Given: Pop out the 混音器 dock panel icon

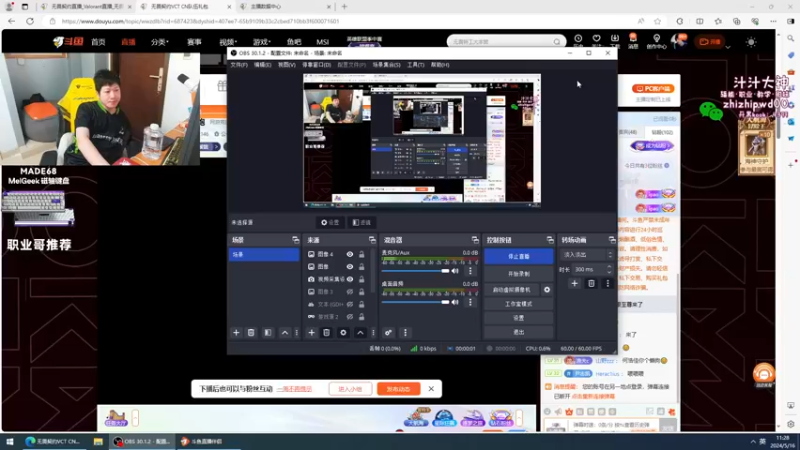Looking at the screenshot, I should click(475, 240).
